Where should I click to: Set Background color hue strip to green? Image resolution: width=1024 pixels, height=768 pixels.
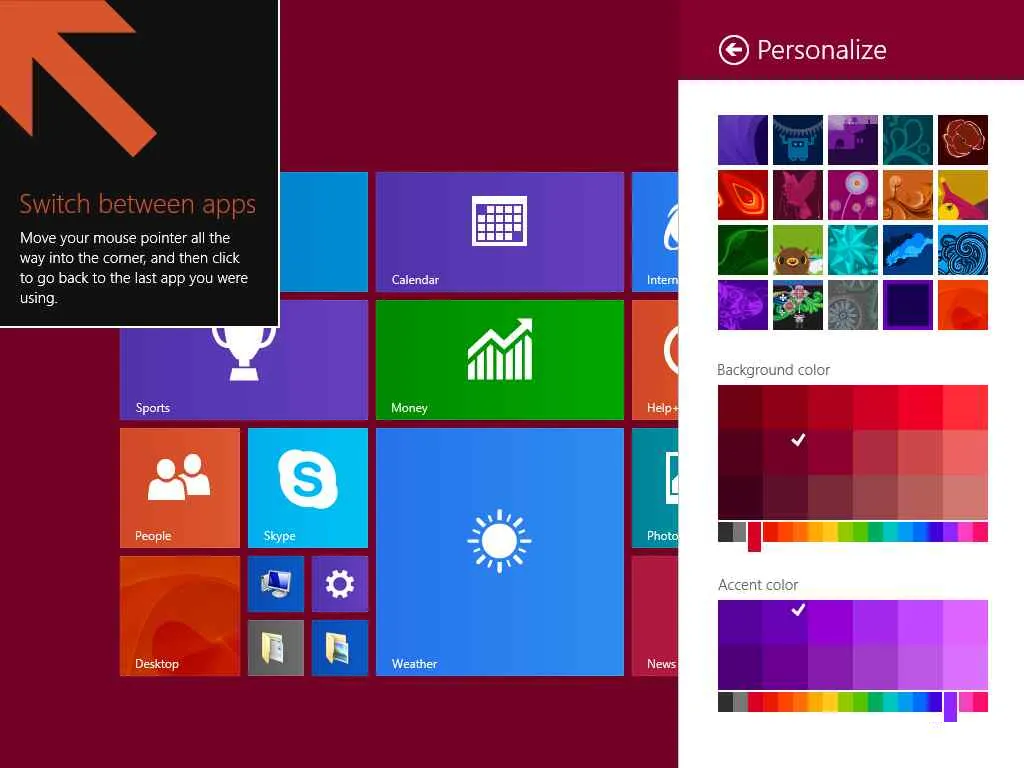point(860,532)
